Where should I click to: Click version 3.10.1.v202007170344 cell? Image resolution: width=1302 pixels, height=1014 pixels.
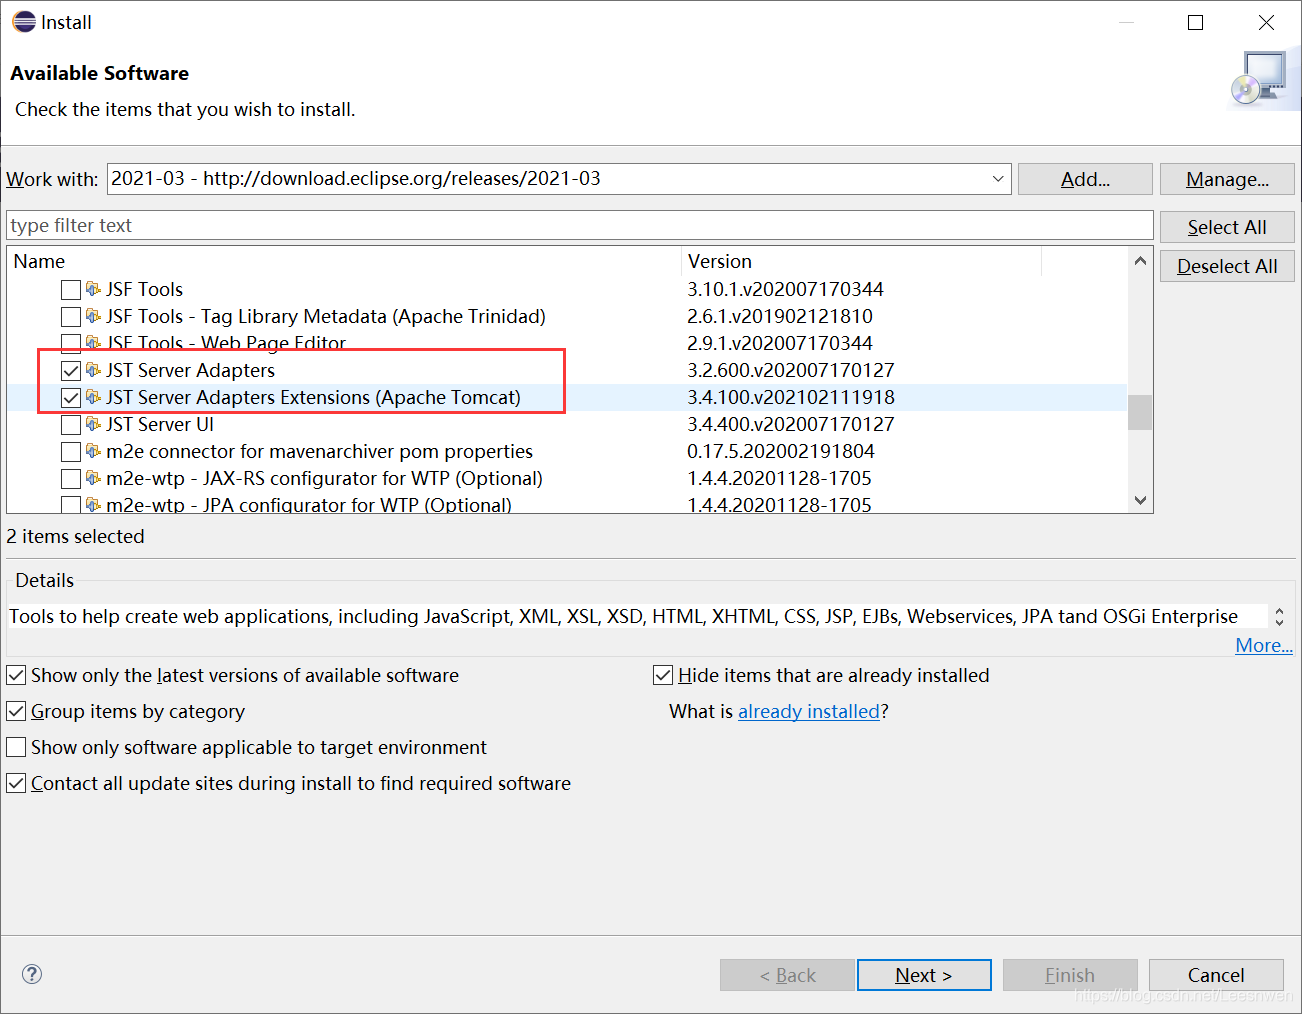click(786, 289)
